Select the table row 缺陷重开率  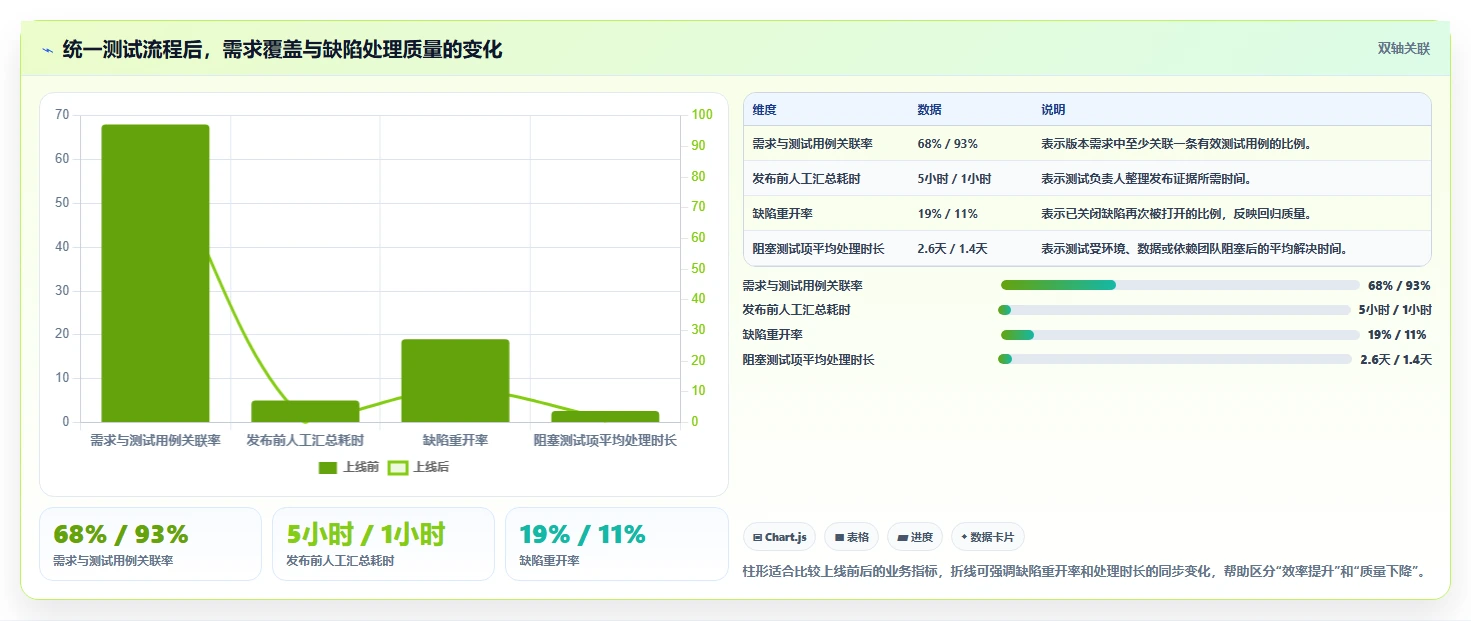click(x=1087, y=214)
